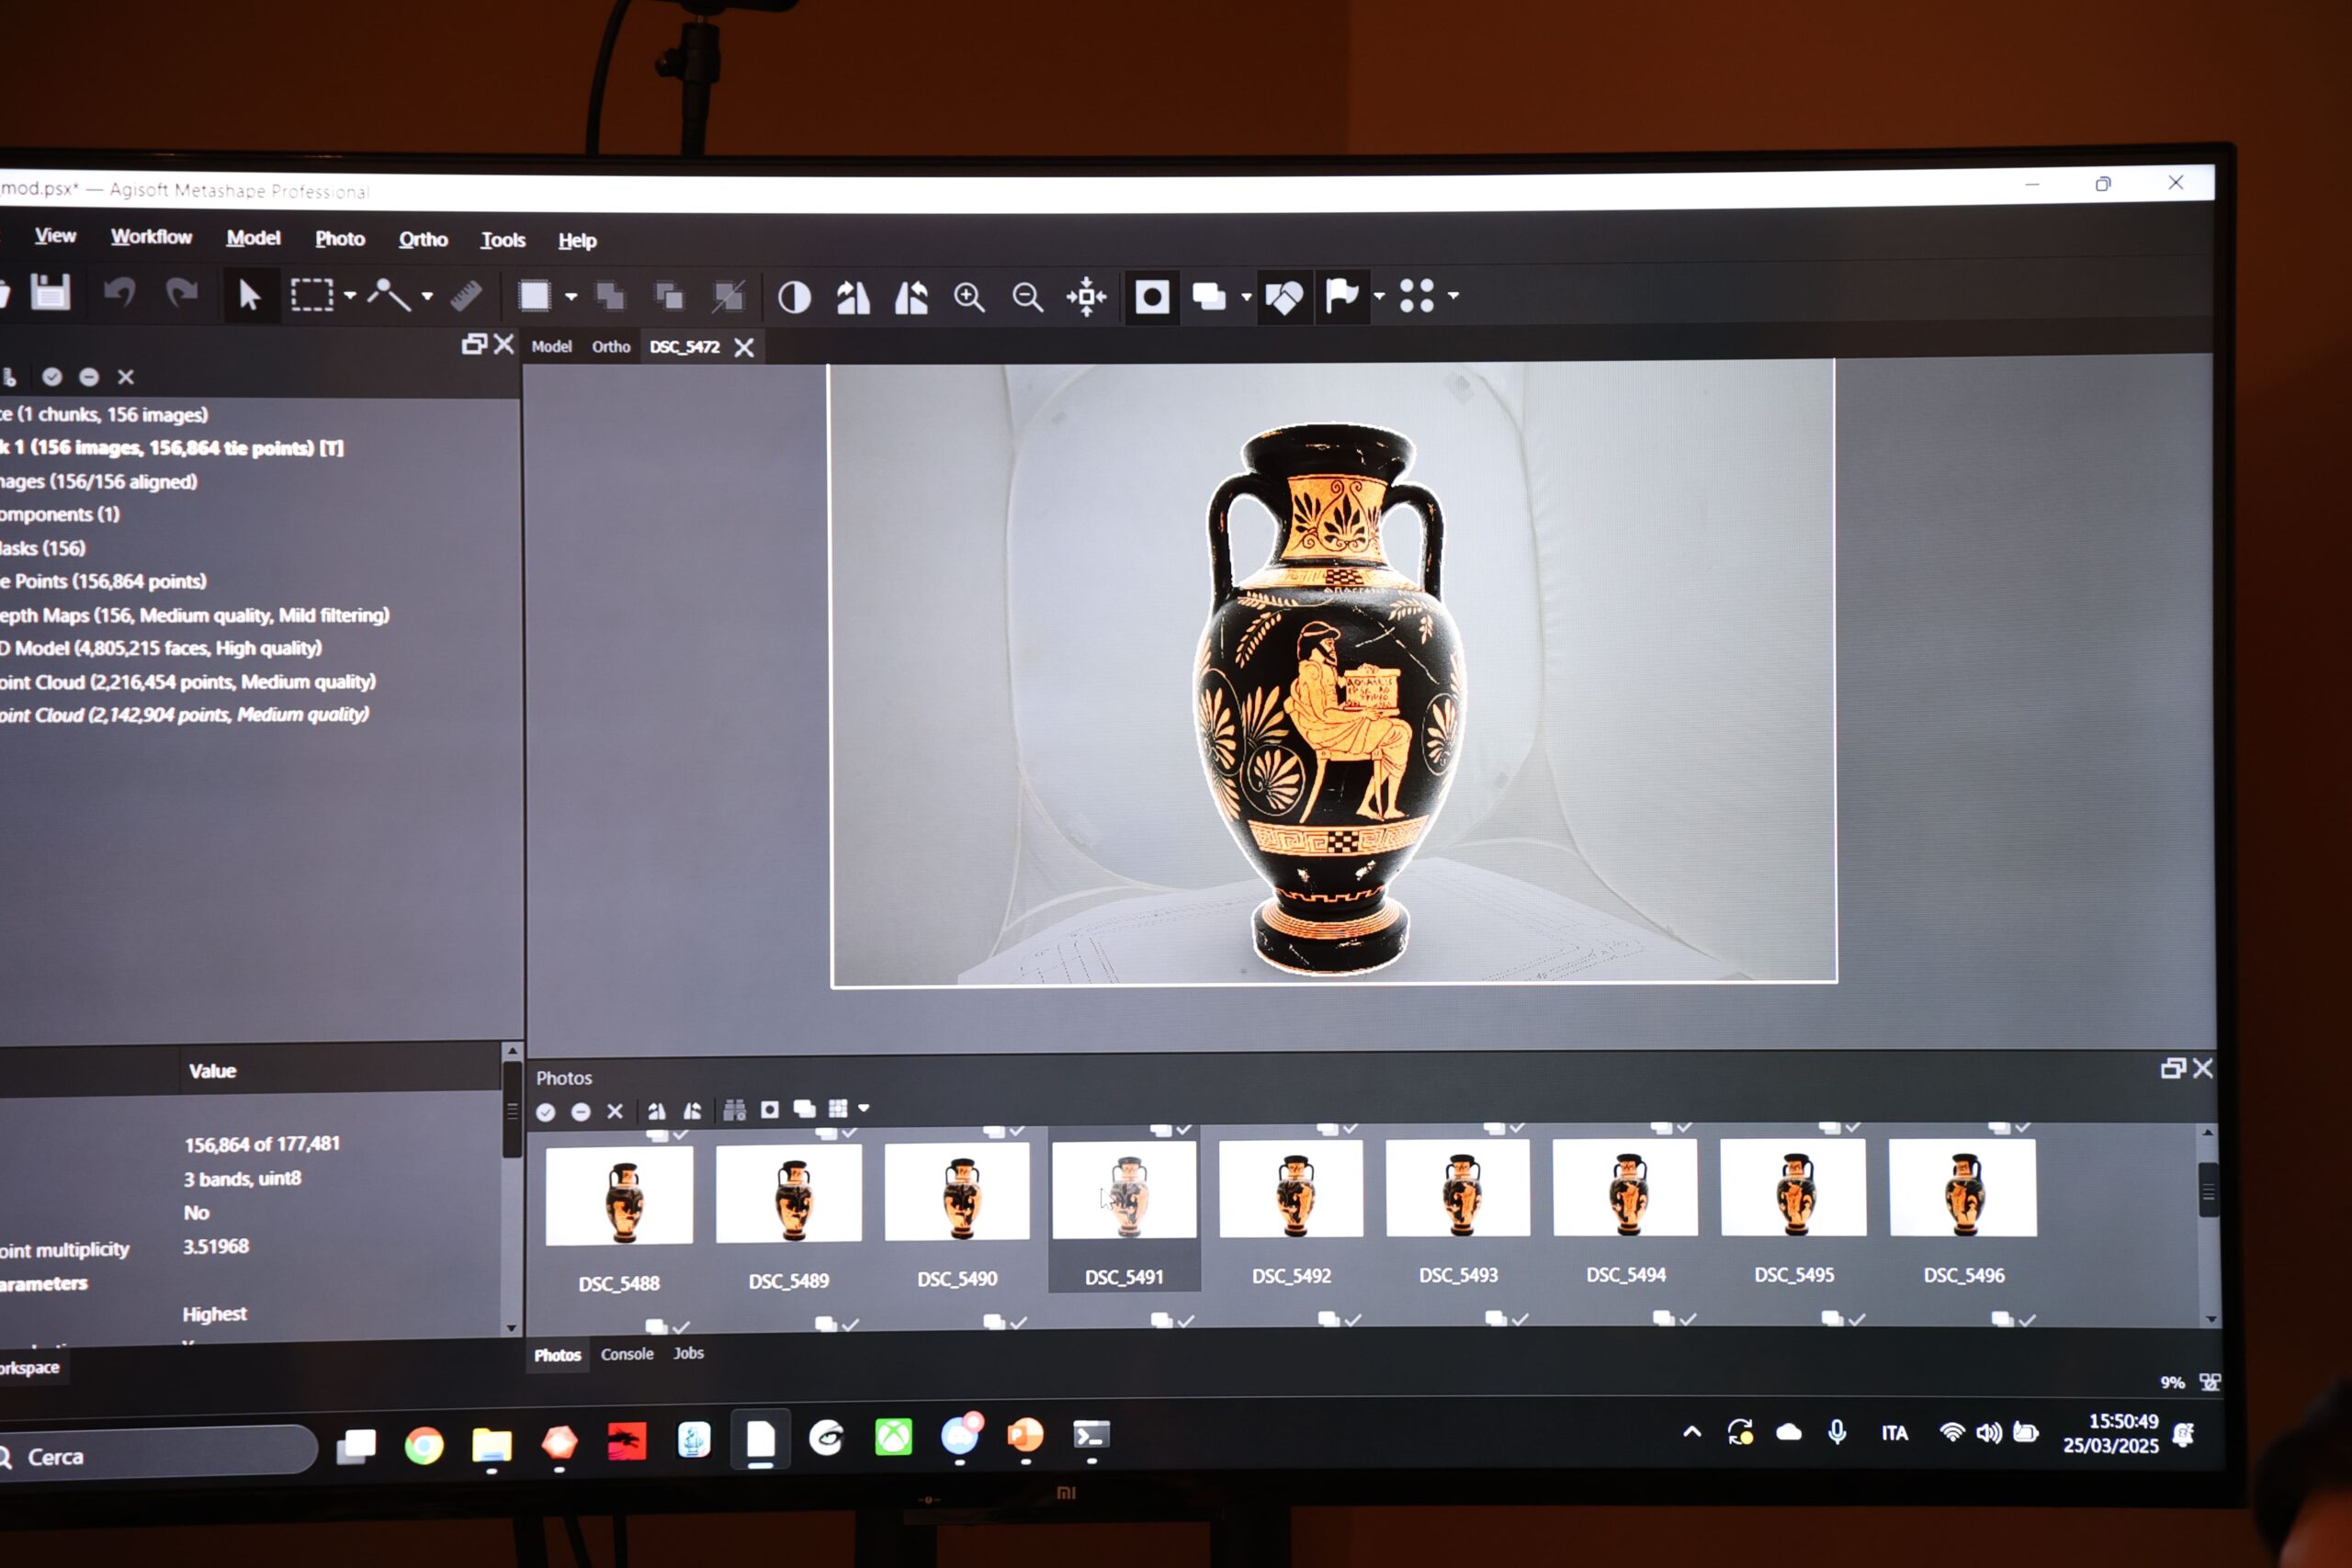Viewport: 2352px width, 1568px height.
Task: Toggle Show Depth Maps in Photos pane toolbar
Action: tap(805, 1109)
